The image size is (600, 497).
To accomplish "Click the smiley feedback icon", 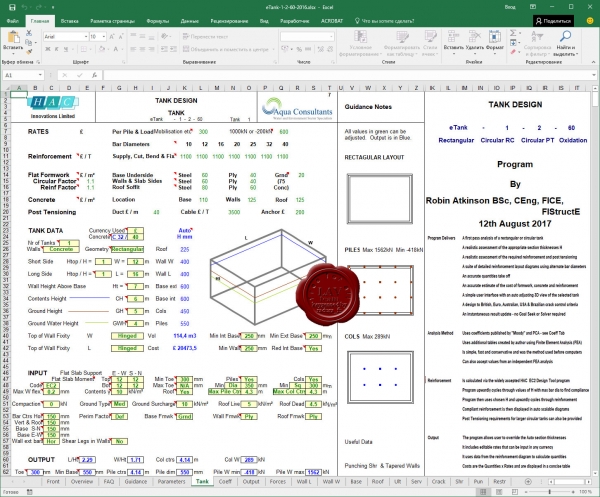I will tap(590, 21).
